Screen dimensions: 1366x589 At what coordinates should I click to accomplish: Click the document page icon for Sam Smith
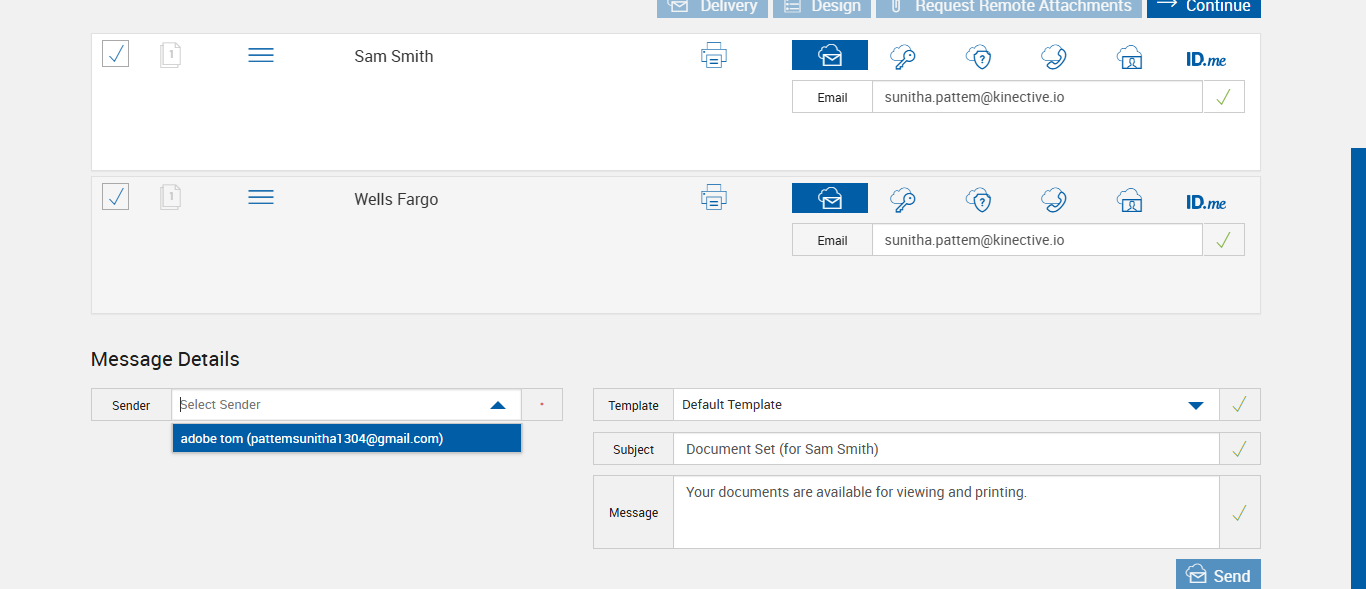click(171, 55)
